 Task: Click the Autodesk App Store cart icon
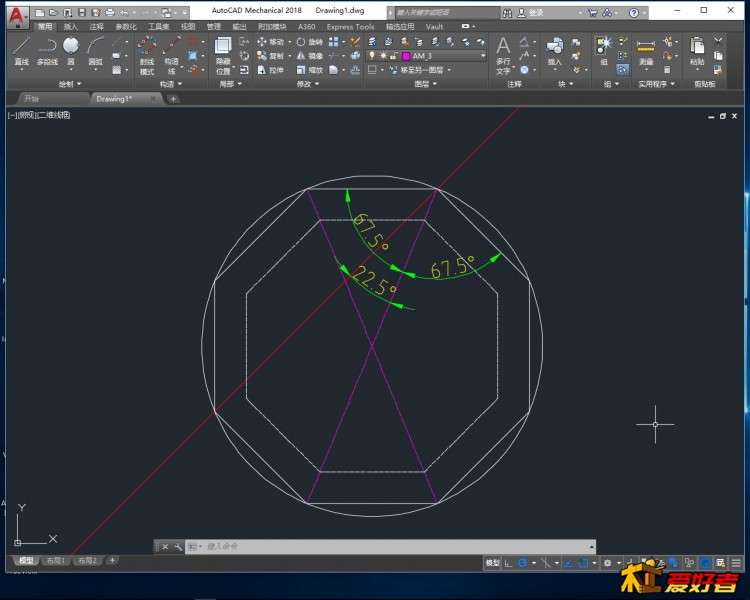tap(593, 13)
